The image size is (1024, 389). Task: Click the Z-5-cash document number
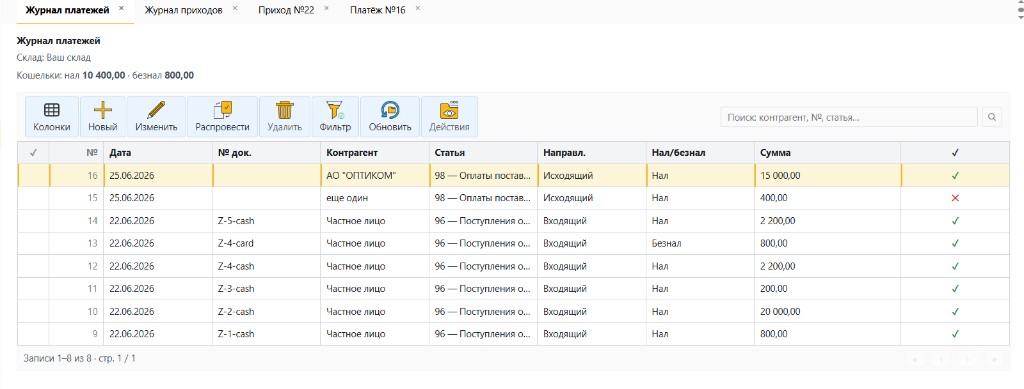coord(236,221)
